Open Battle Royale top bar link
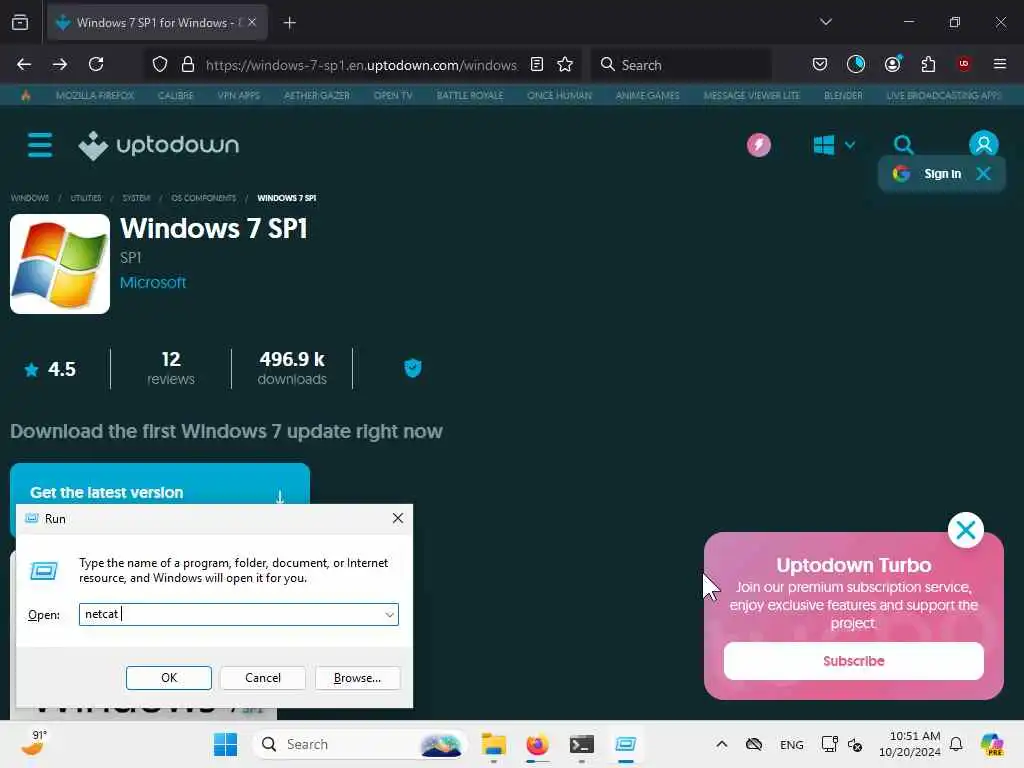Viewport: 1024px width, 768px height. pyautogui.click(x=470, y=95)
